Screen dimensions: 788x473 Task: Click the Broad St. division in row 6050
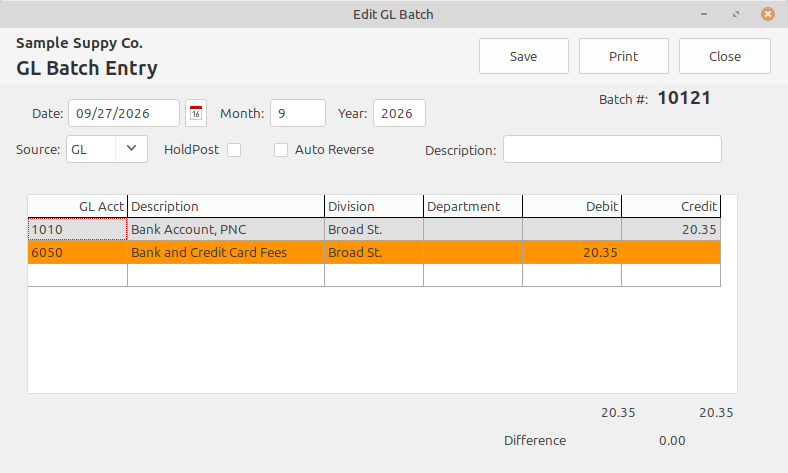tap(374, 252)
